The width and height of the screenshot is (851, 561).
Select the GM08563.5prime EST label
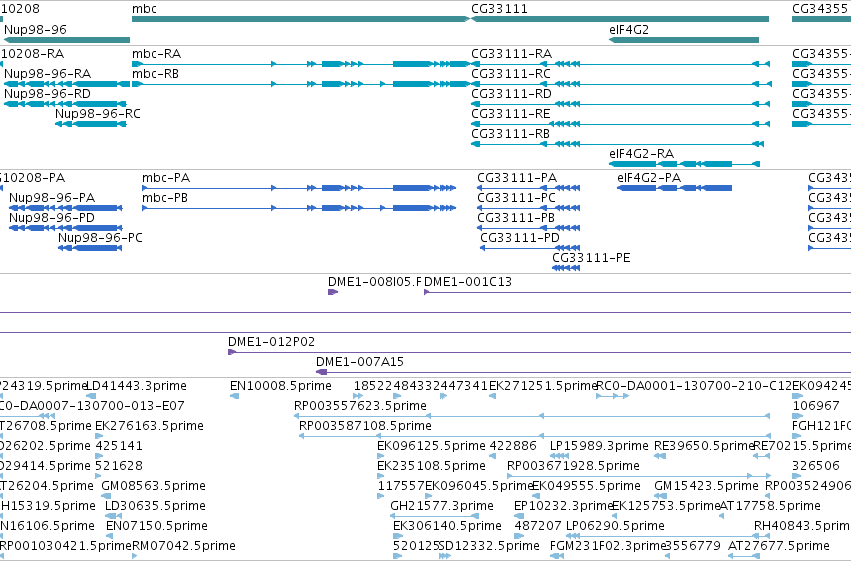154,487
